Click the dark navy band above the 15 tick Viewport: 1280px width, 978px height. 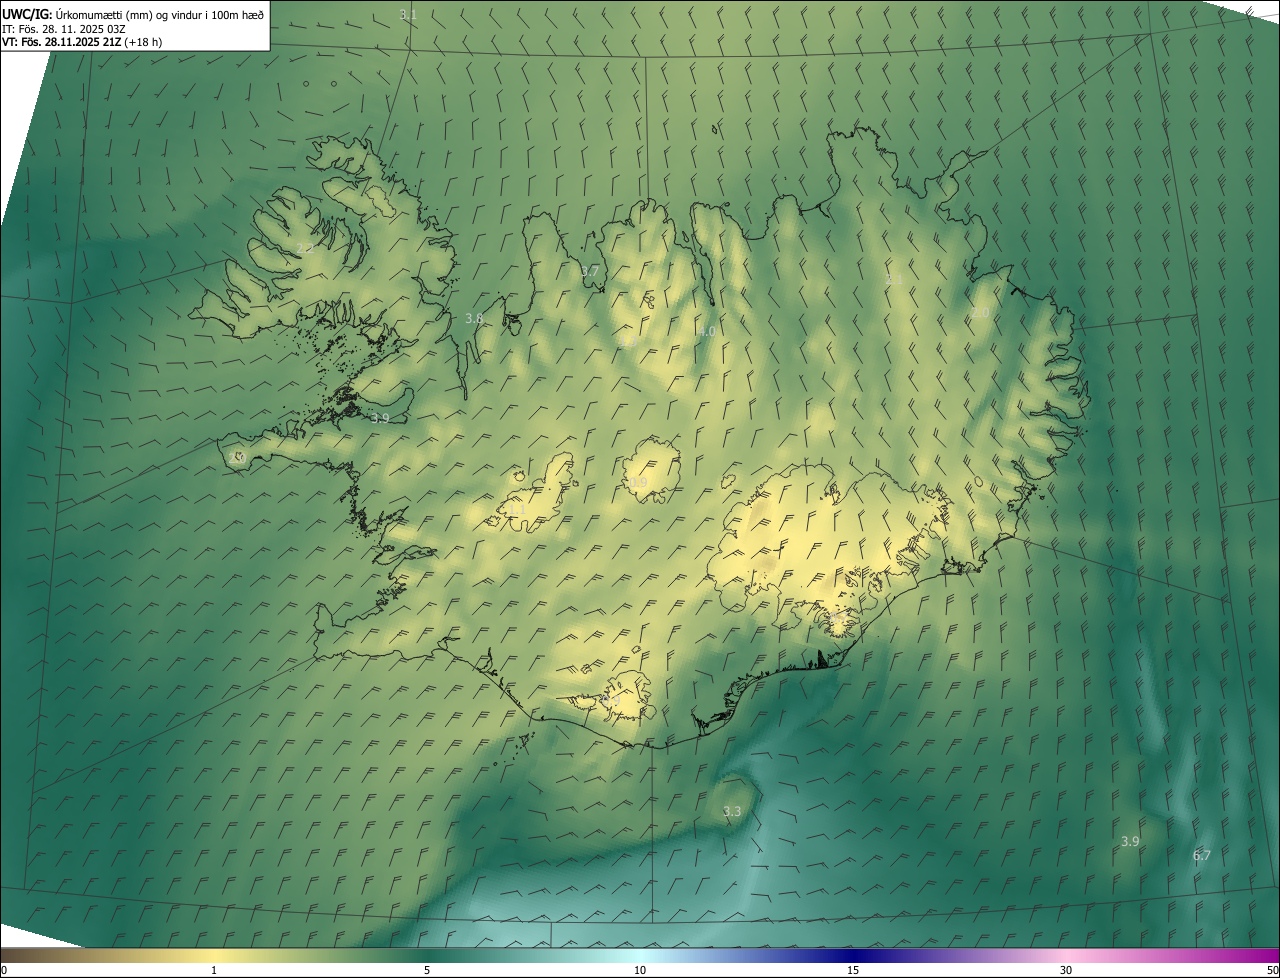853,955
